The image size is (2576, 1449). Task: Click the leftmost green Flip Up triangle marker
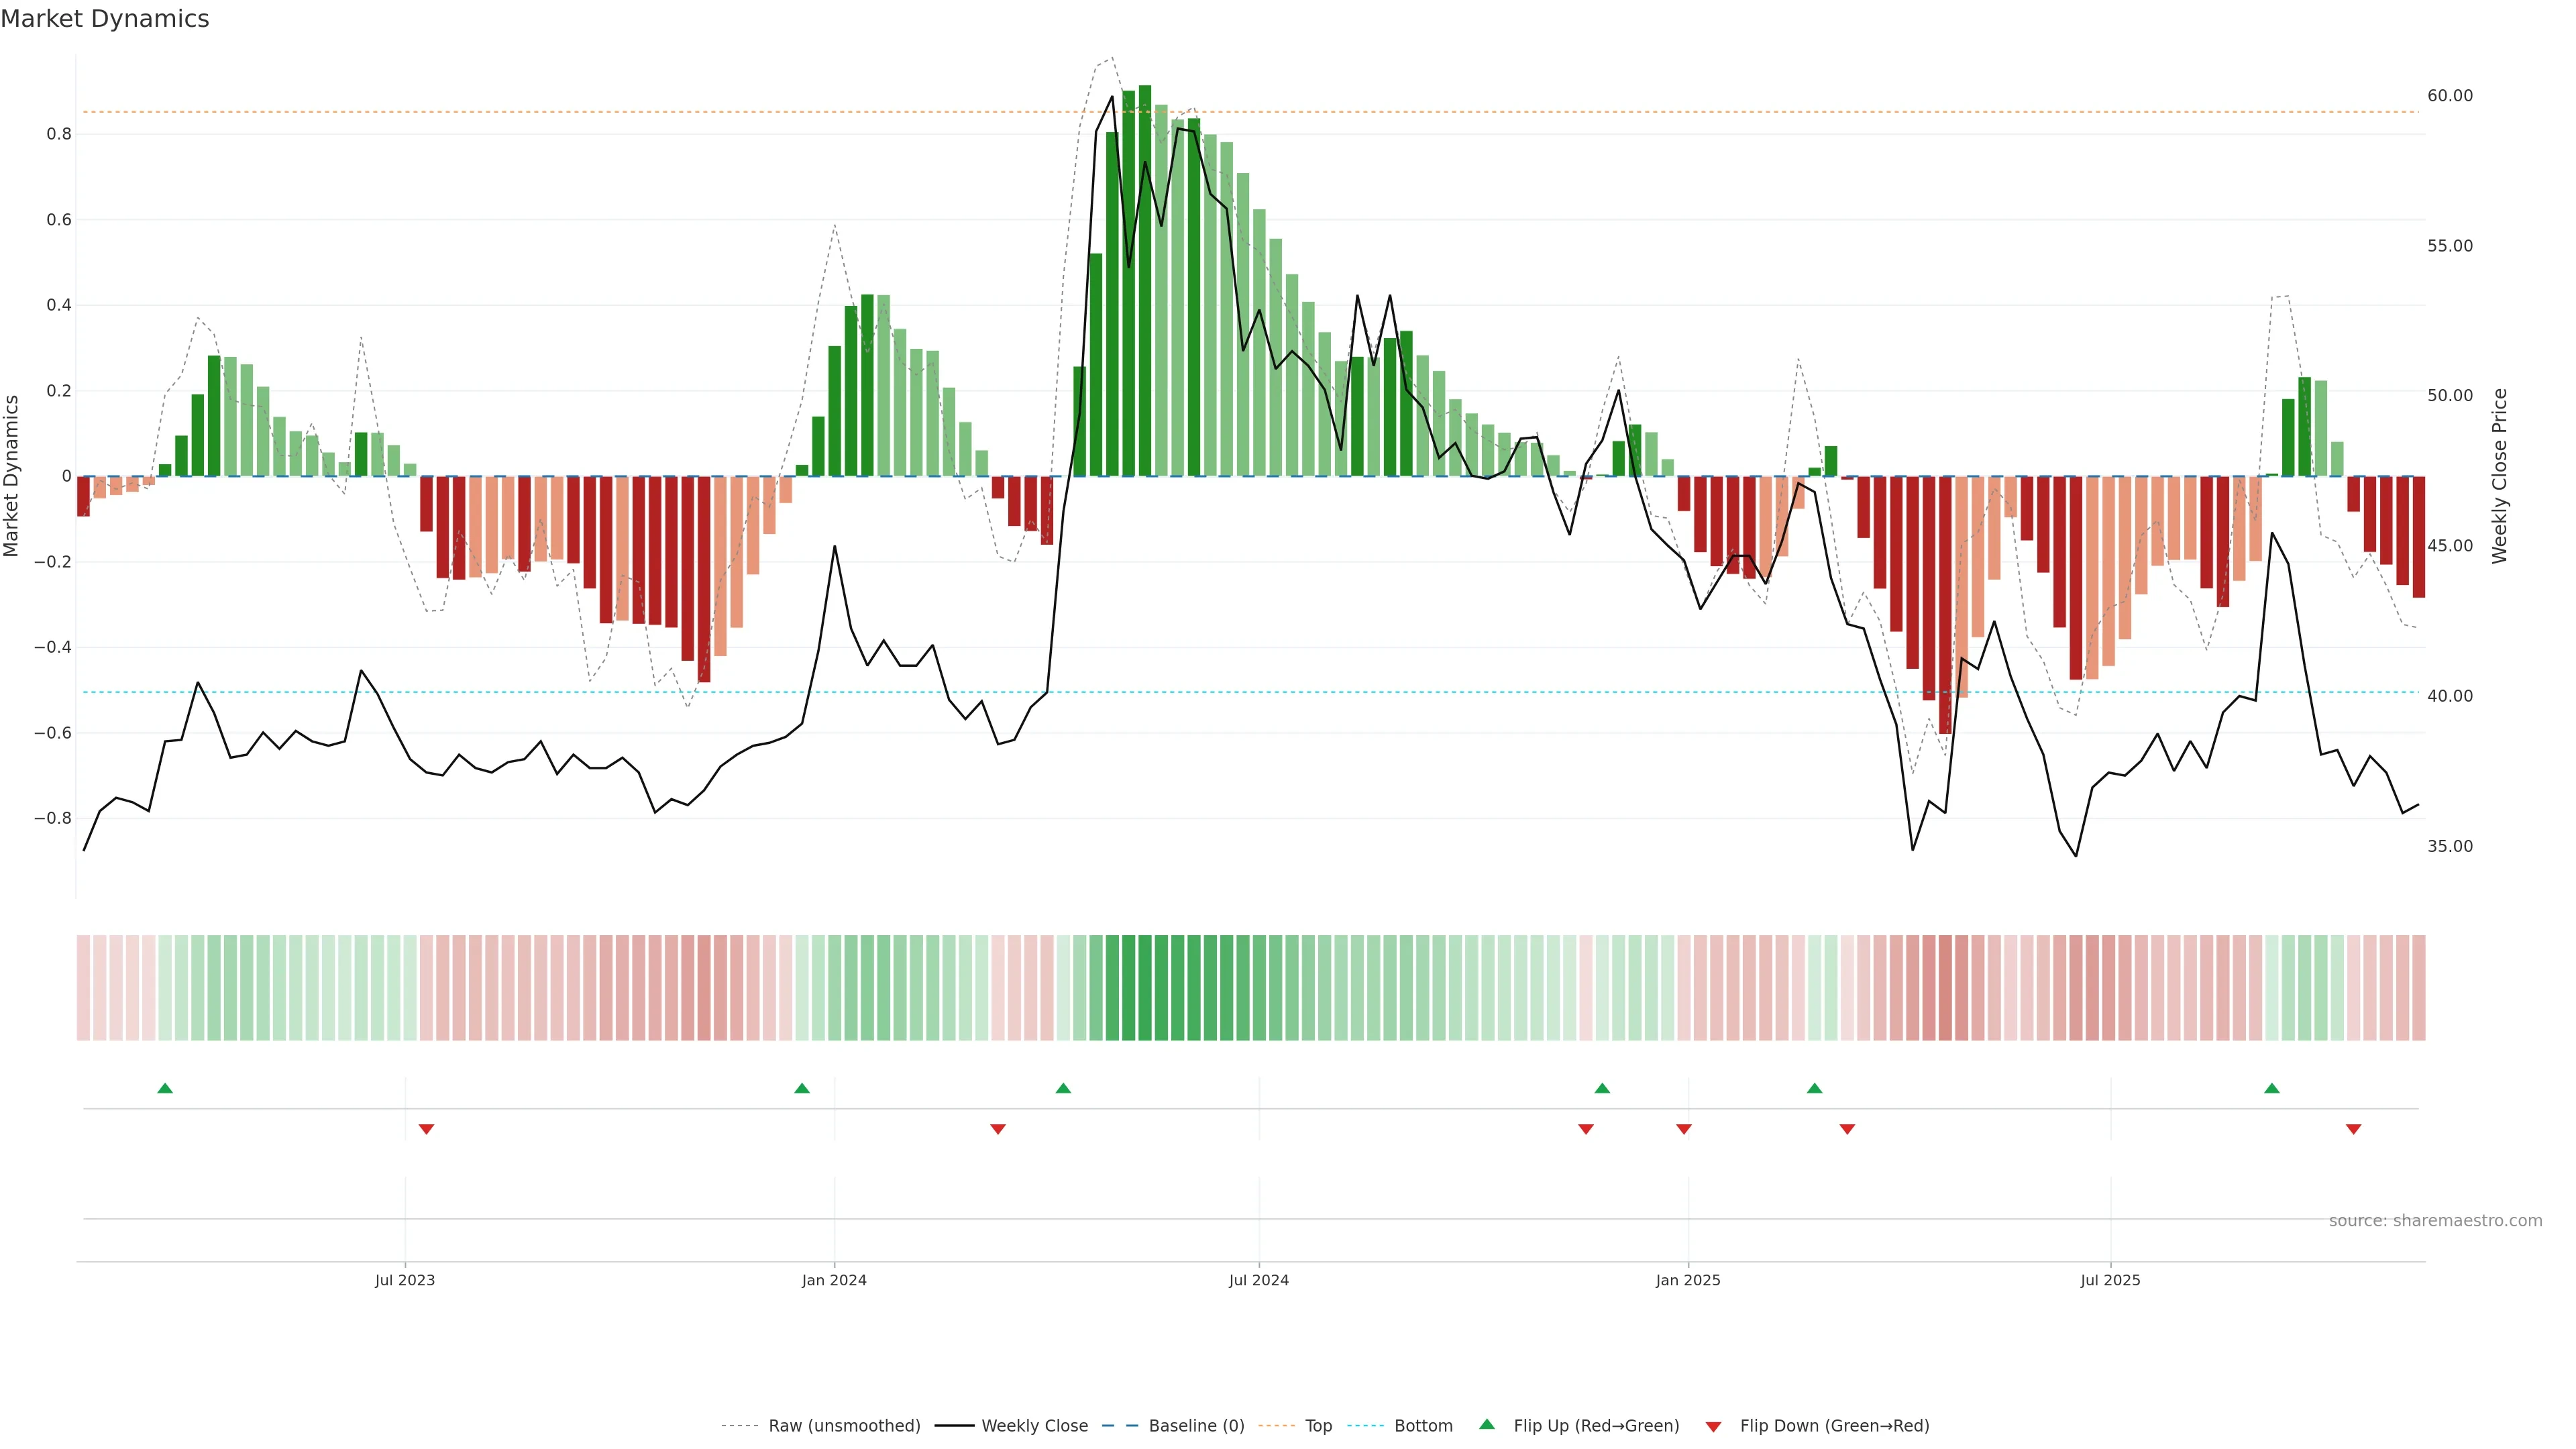[165, 1088]
